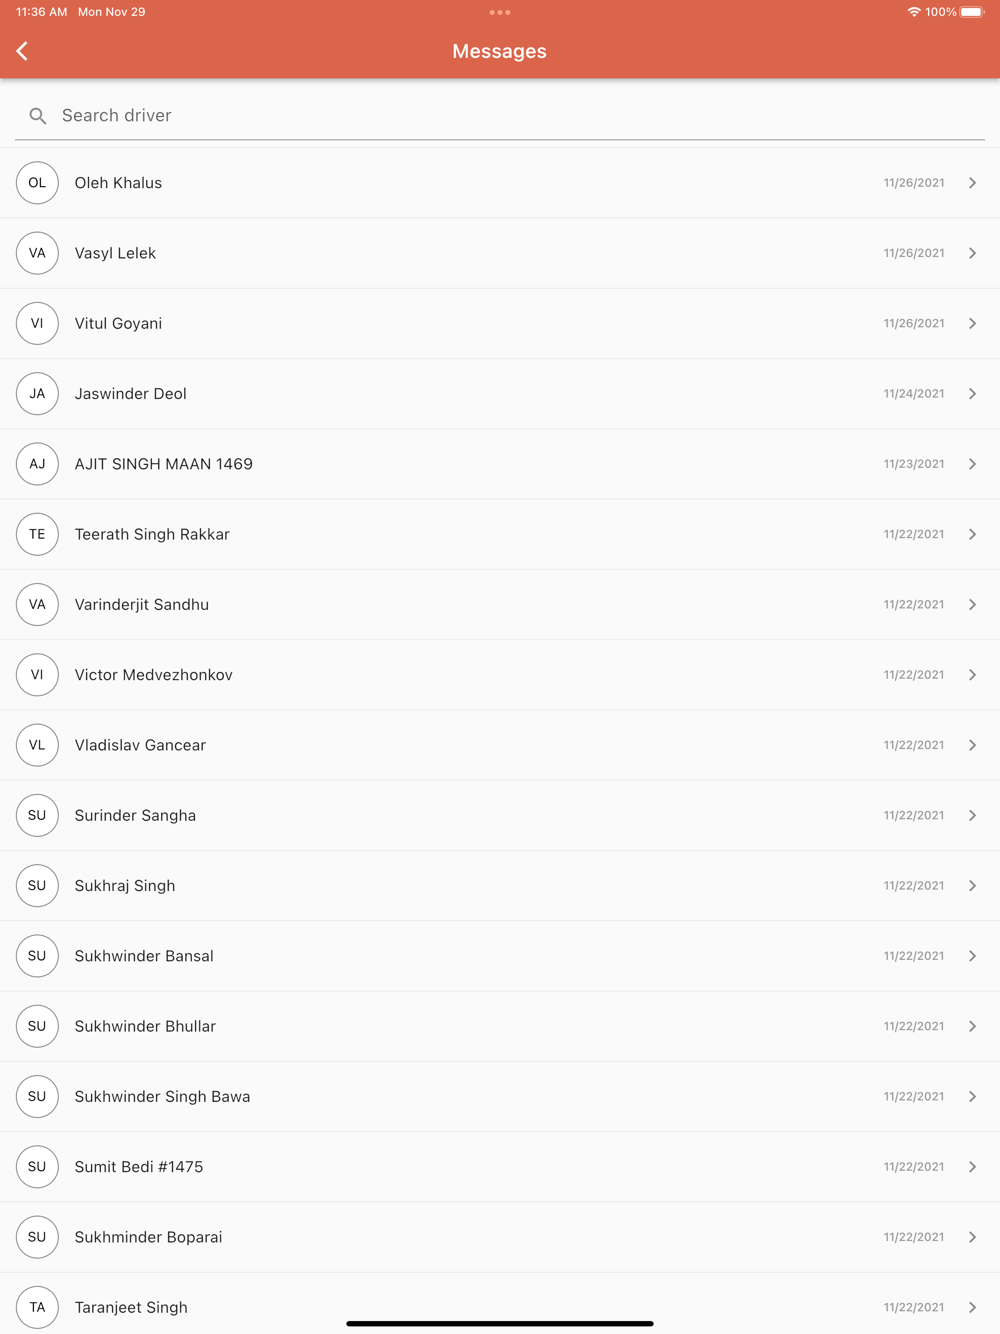Open the Sukhraj Singh conversation
This screenshot has height=1334, width=1000.
click(x=500, y=886)
